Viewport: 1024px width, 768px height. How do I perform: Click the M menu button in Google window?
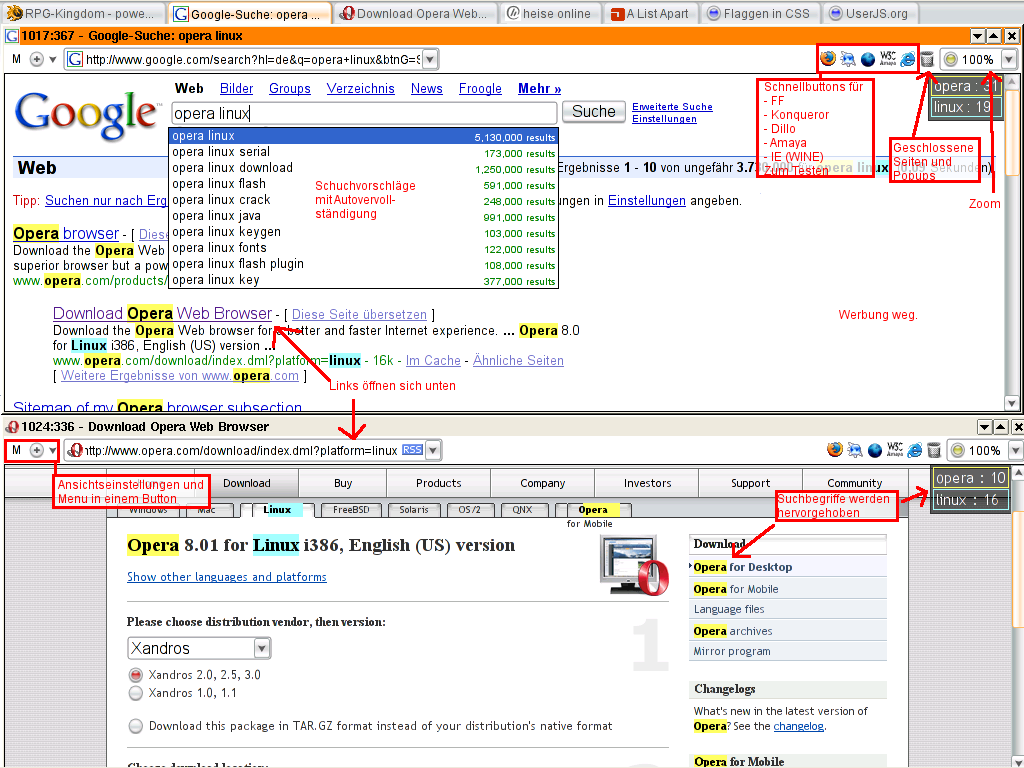pyautogui.click(x=16, y=59)
